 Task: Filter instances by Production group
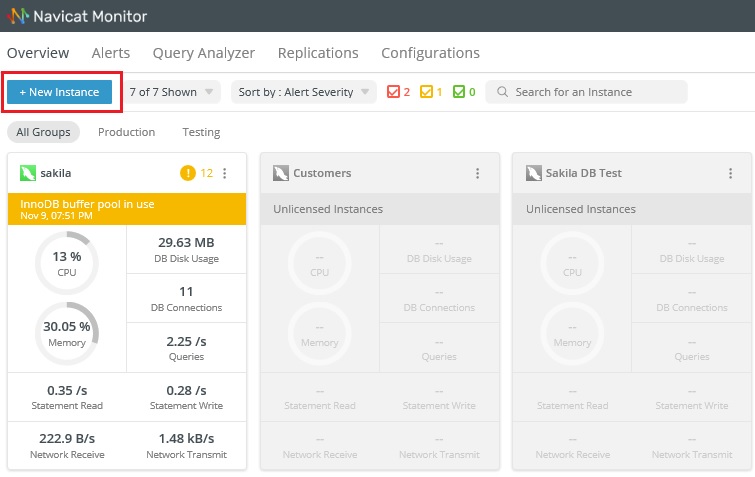pos(127,132)
